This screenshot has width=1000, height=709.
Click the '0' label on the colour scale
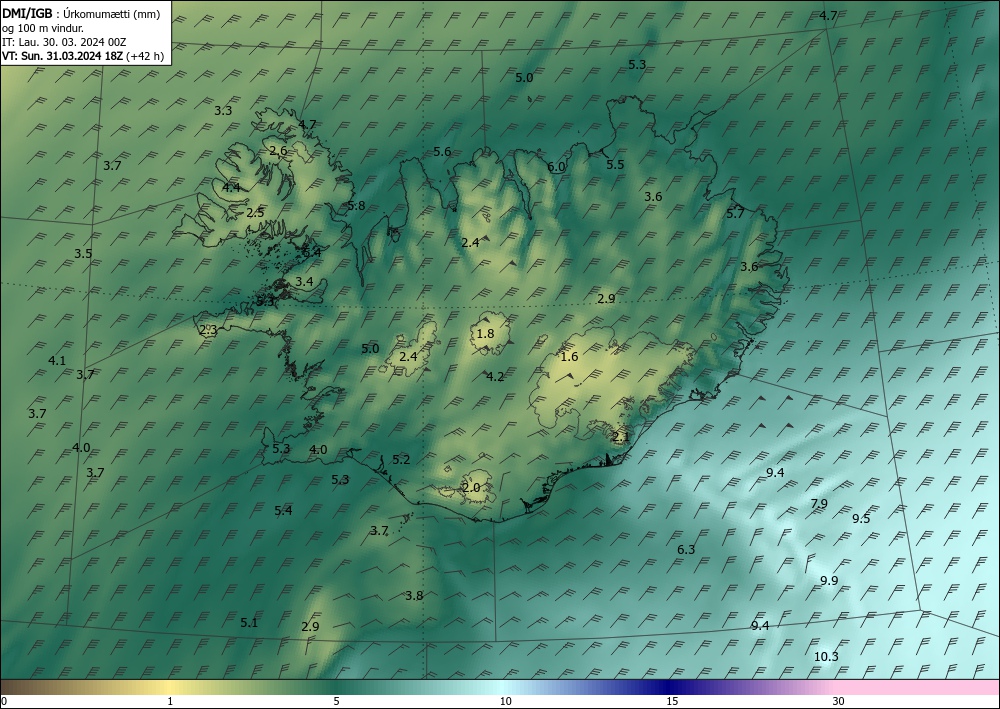tap(4, 701)
